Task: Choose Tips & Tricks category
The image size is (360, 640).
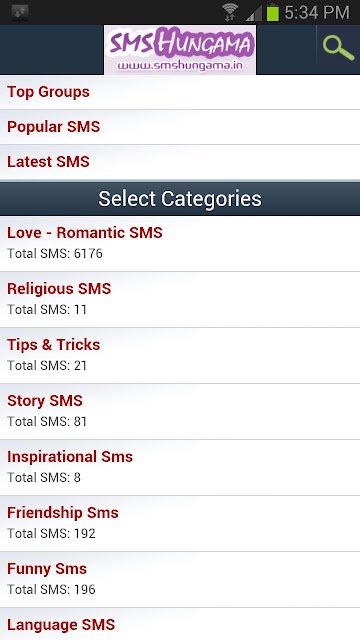Action: pyautogui.click(x=180, y=355)
